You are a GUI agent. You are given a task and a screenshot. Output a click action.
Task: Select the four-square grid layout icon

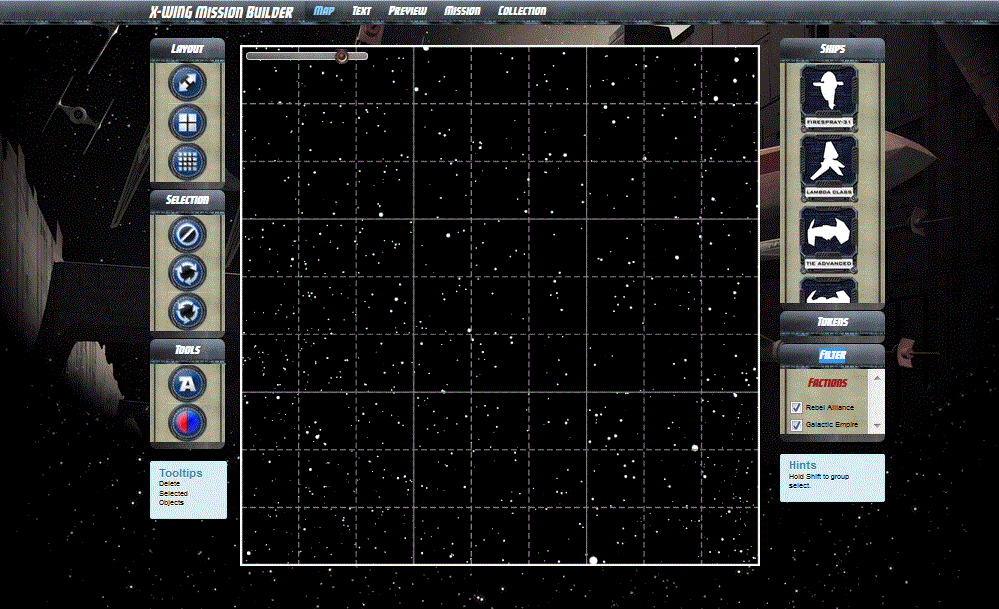tap(187, 122)
